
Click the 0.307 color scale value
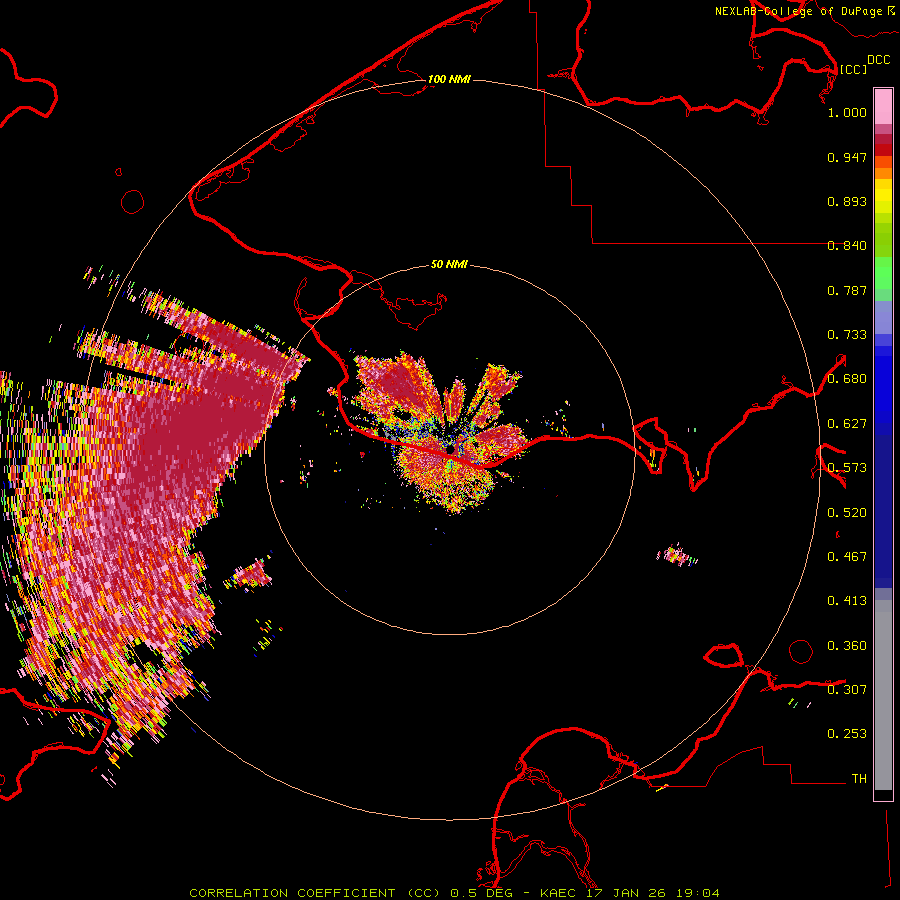click(847, 689)
